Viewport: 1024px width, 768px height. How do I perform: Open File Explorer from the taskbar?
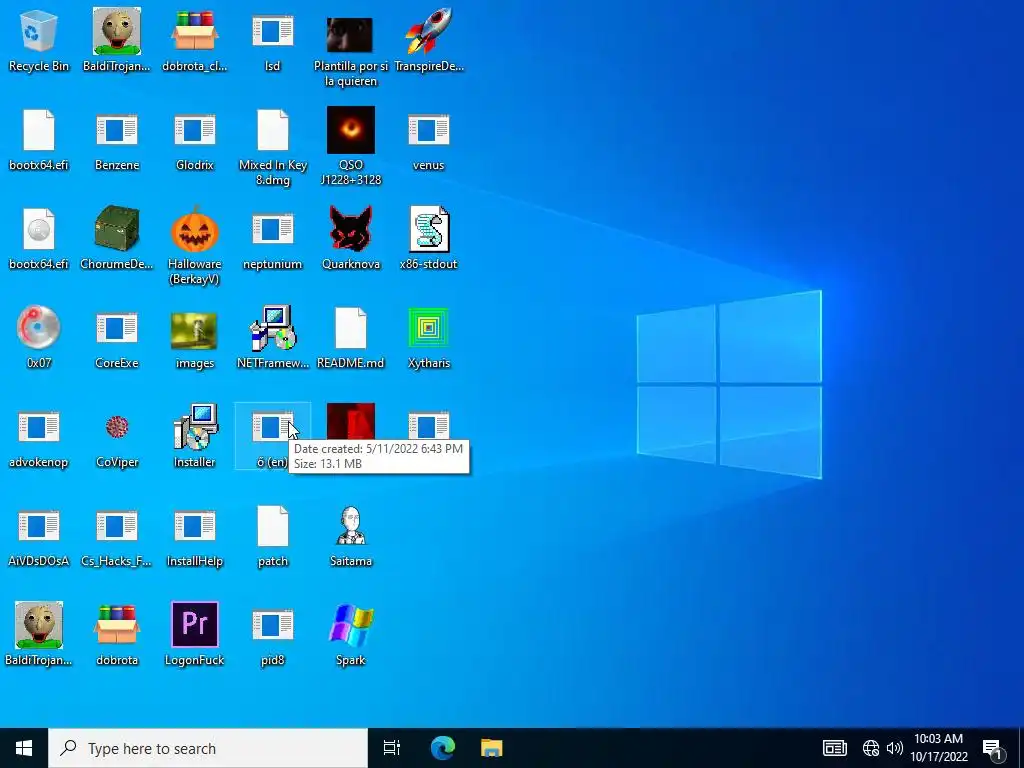pos(492,748)
